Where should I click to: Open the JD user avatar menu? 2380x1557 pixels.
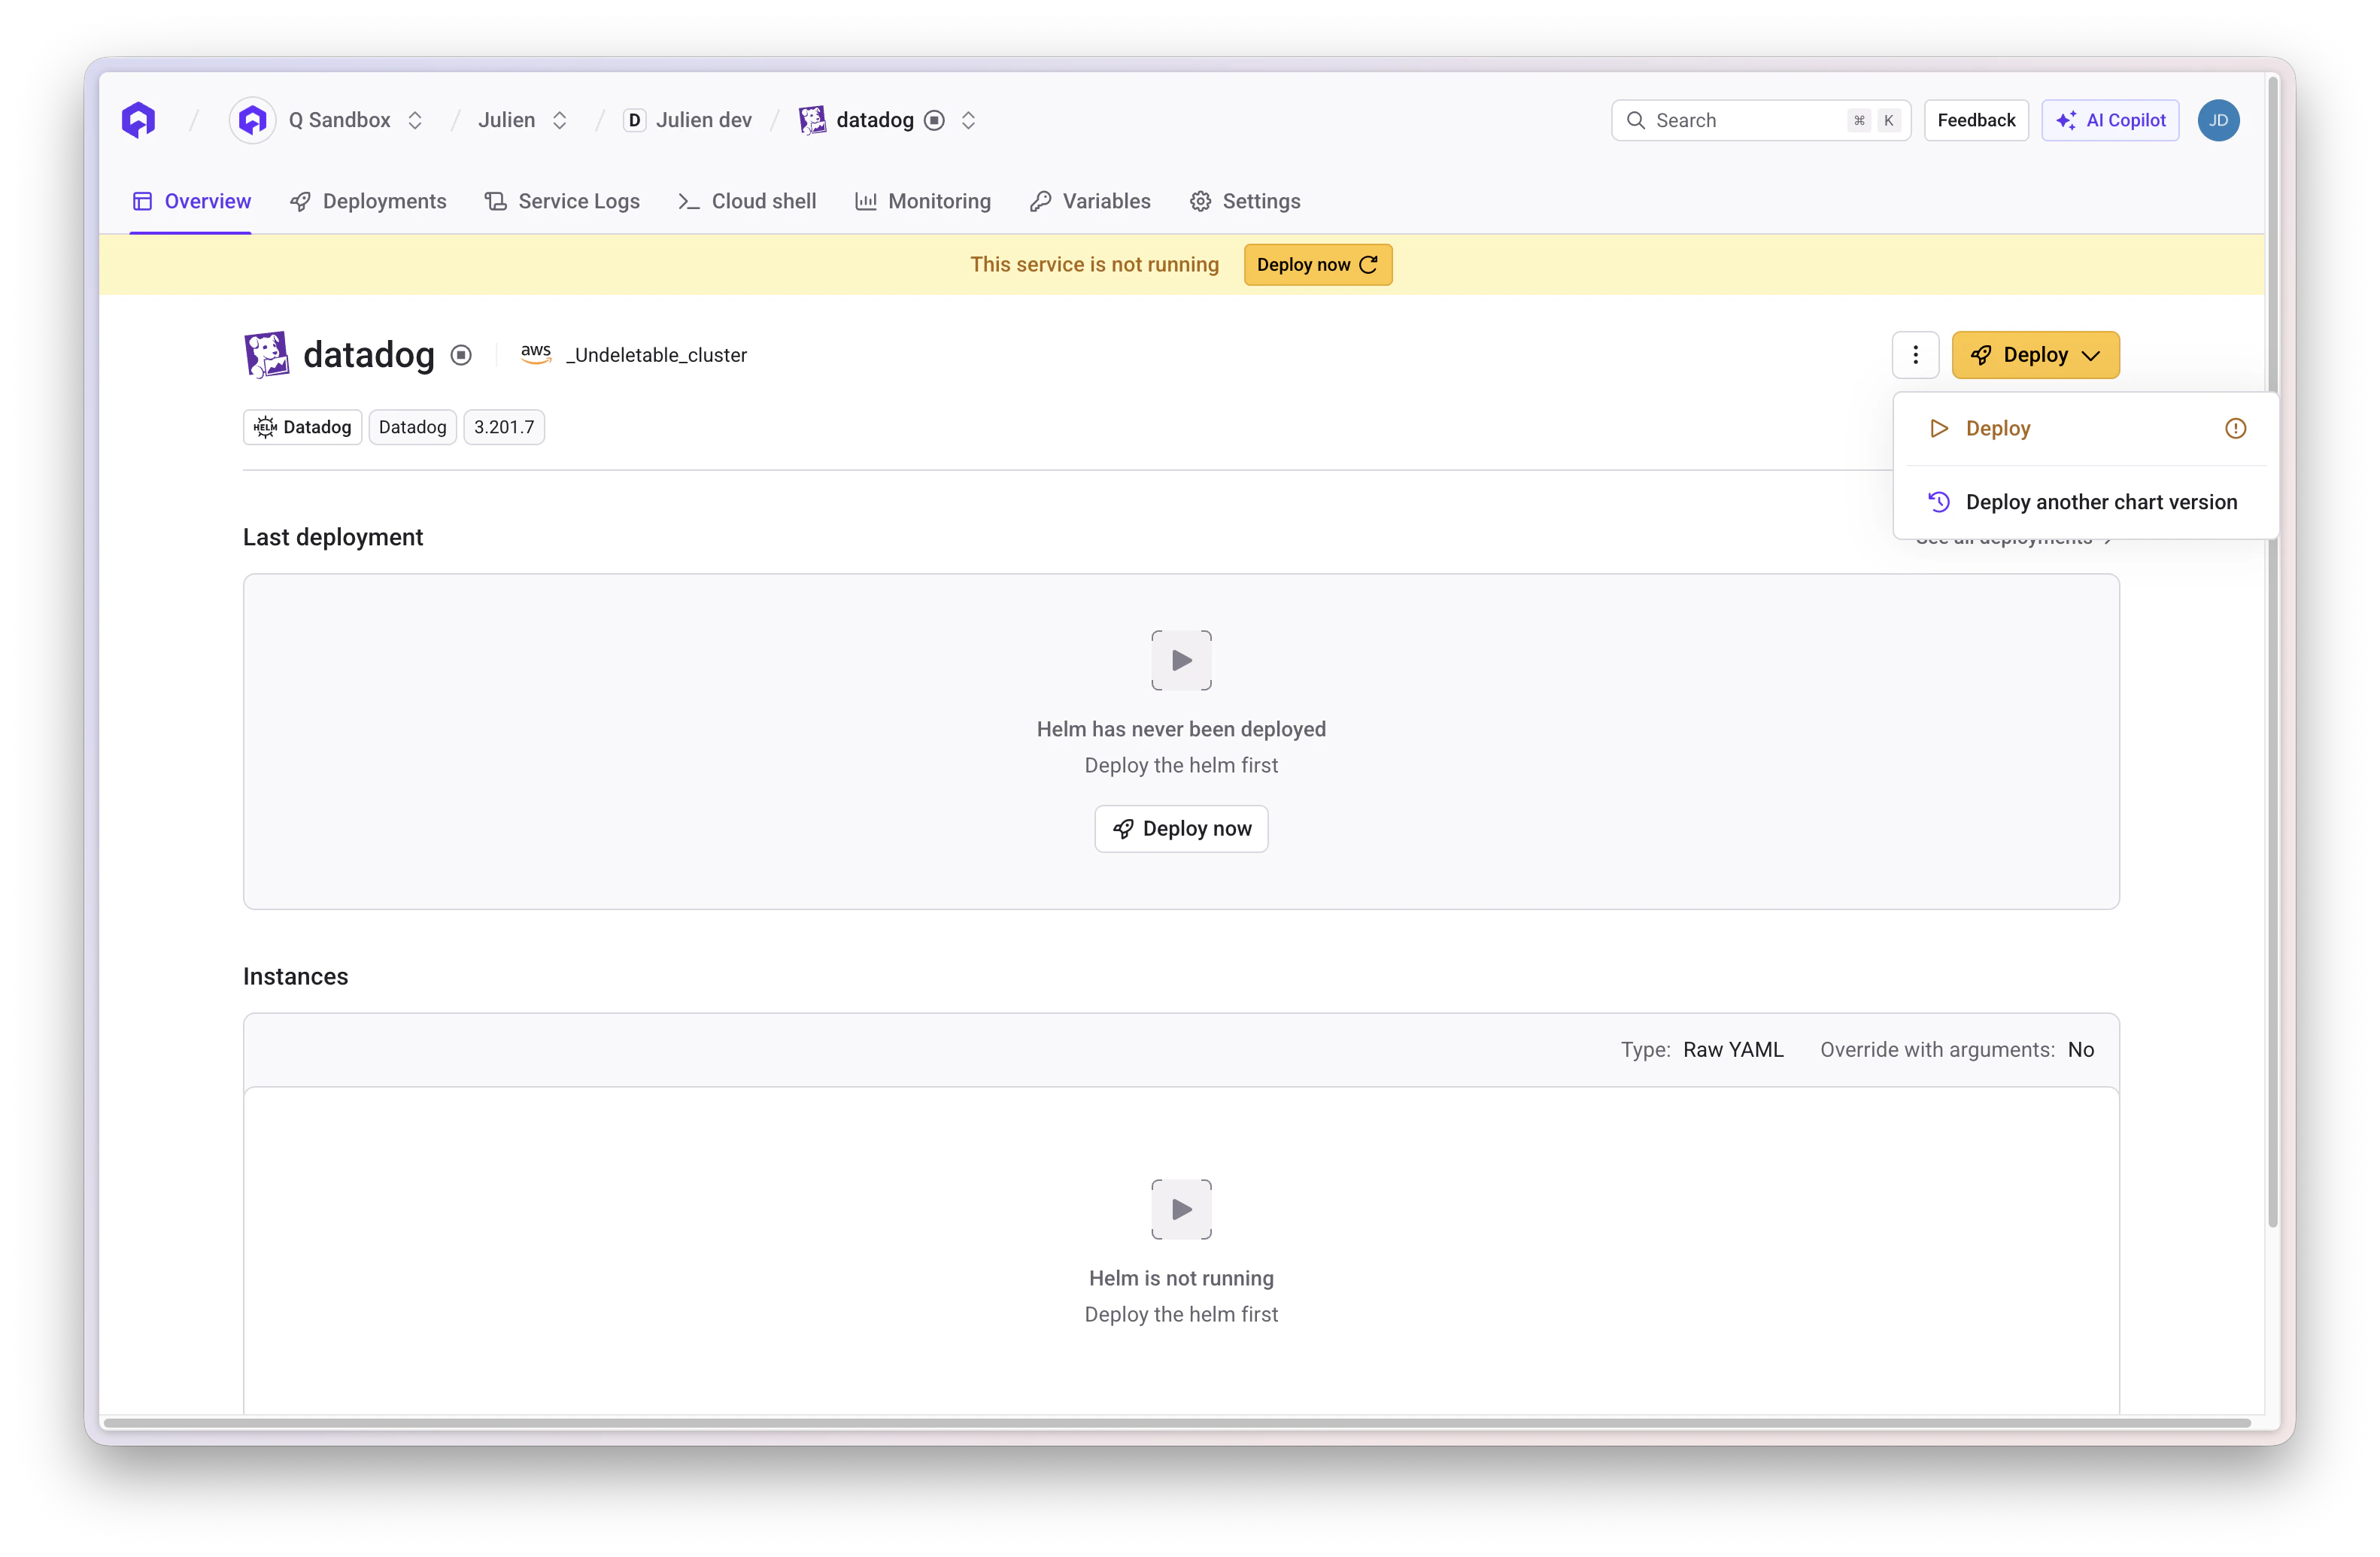point(2218,120)
